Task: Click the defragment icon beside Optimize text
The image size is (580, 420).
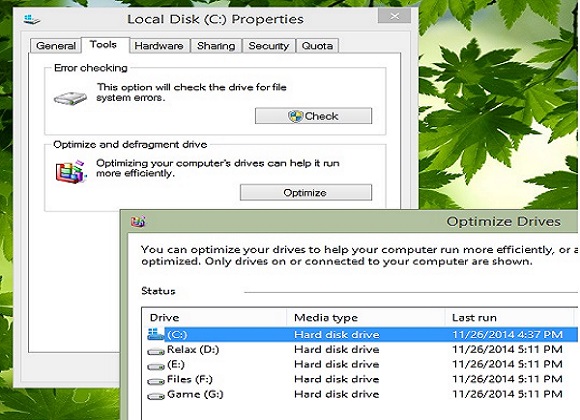Action: pos(71,171)
